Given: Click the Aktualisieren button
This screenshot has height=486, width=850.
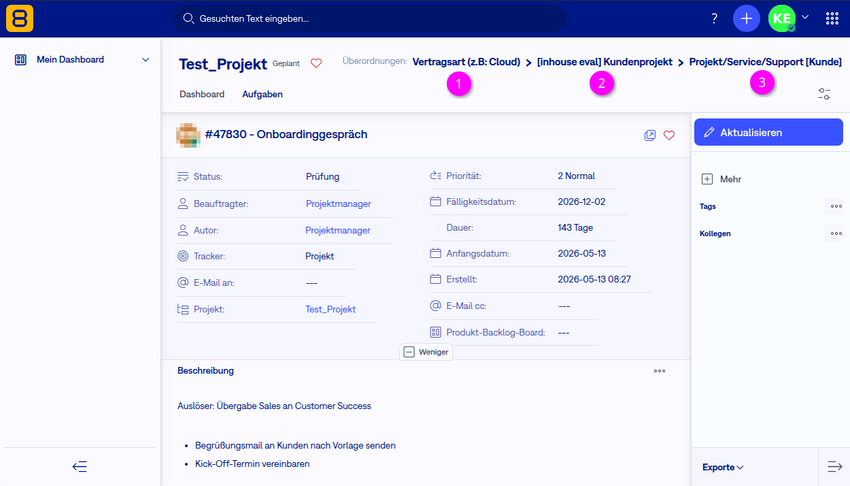Looking at the screenshot, I should 768,132.
